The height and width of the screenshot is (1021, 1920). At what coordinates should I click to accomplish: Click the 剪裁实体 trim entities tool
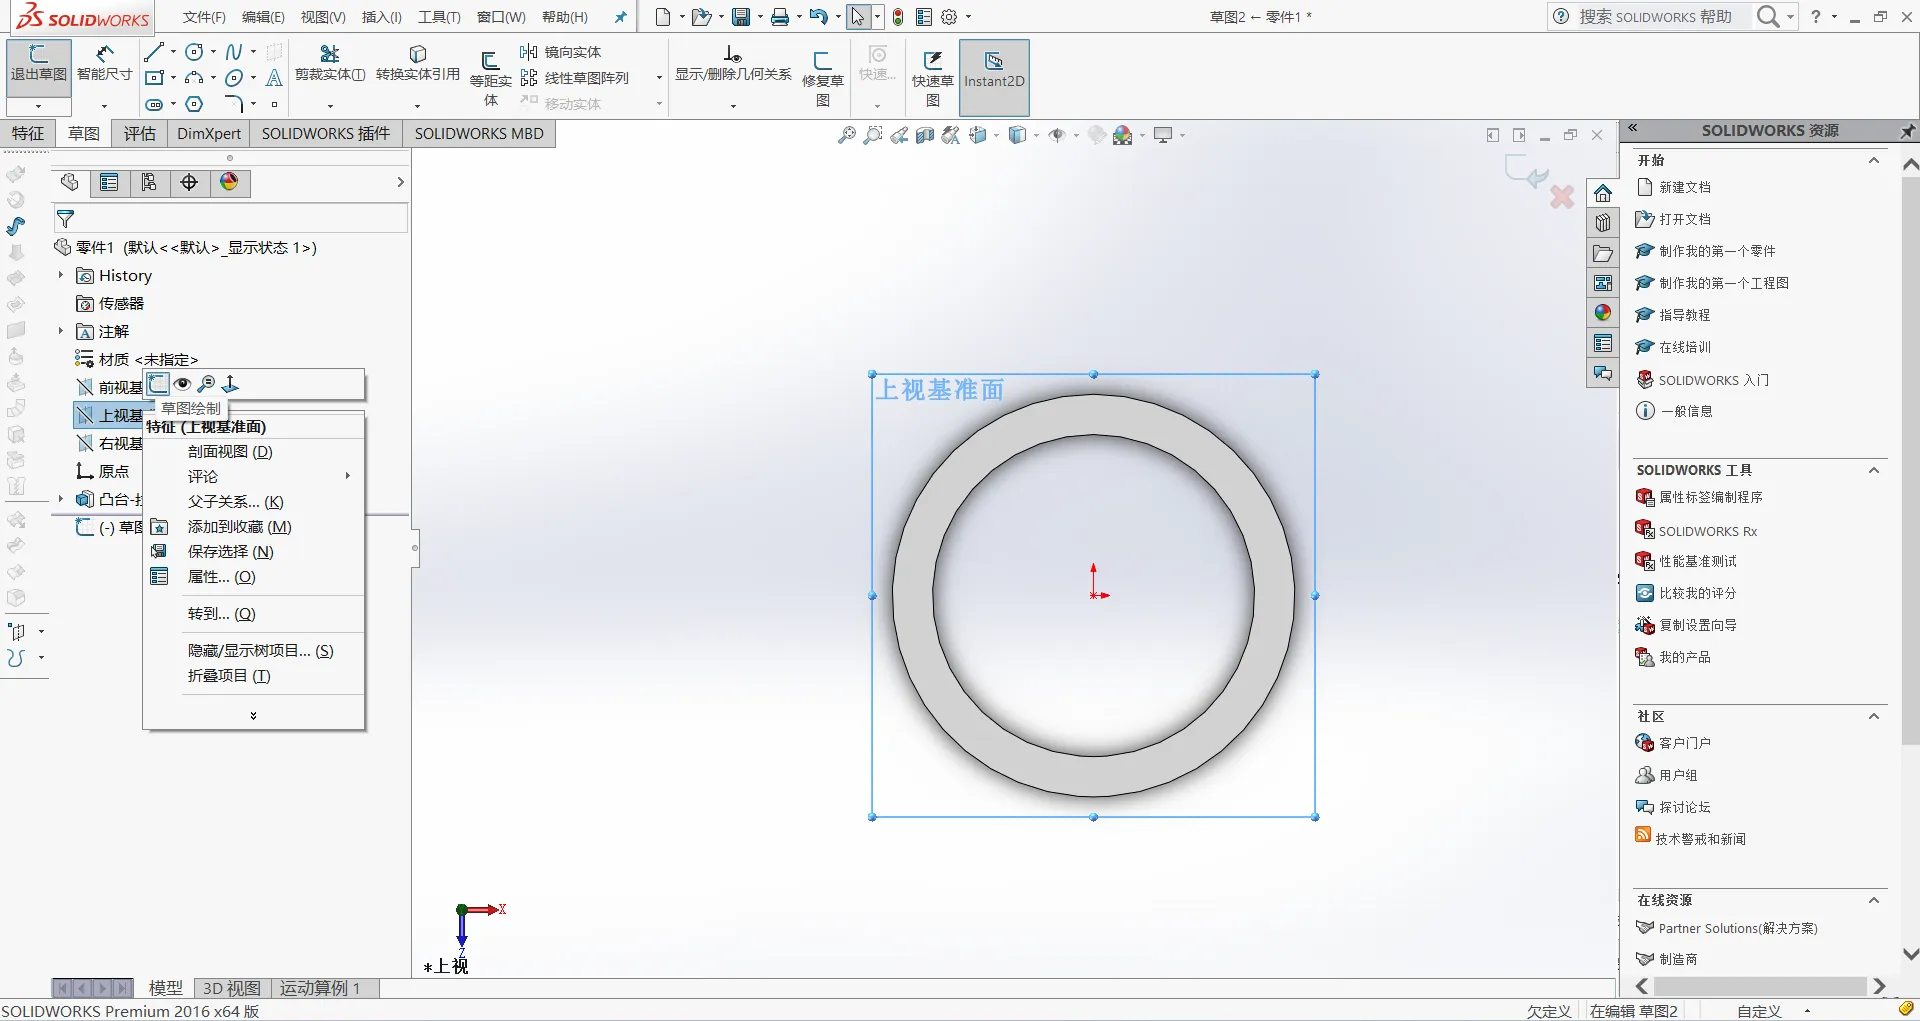(330, 64)
